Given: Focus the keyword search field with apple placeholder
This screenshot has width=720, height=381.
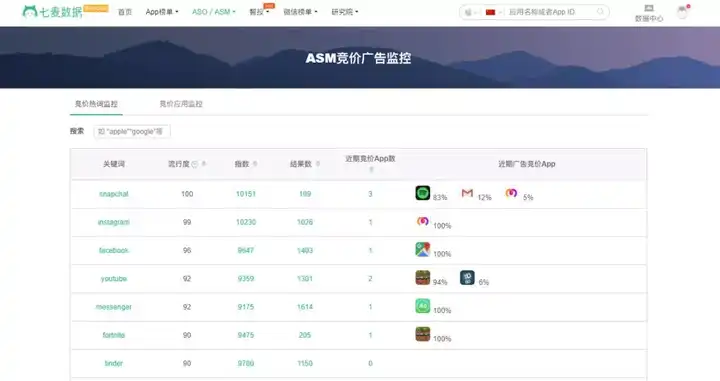Looking at the screenshot, I should click(132, 131).
